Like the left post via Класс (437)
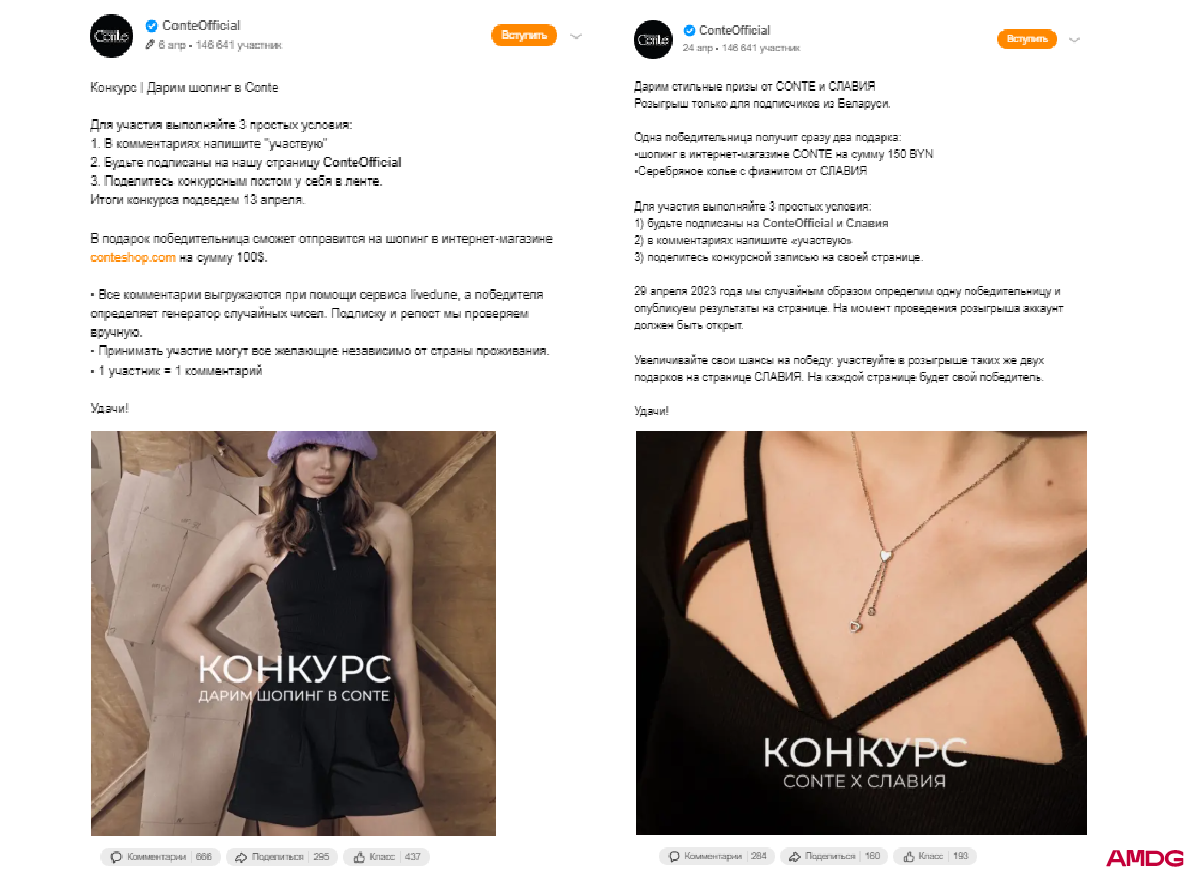Viewport: 1200px width, 880px height. click(x=386, y=857)
